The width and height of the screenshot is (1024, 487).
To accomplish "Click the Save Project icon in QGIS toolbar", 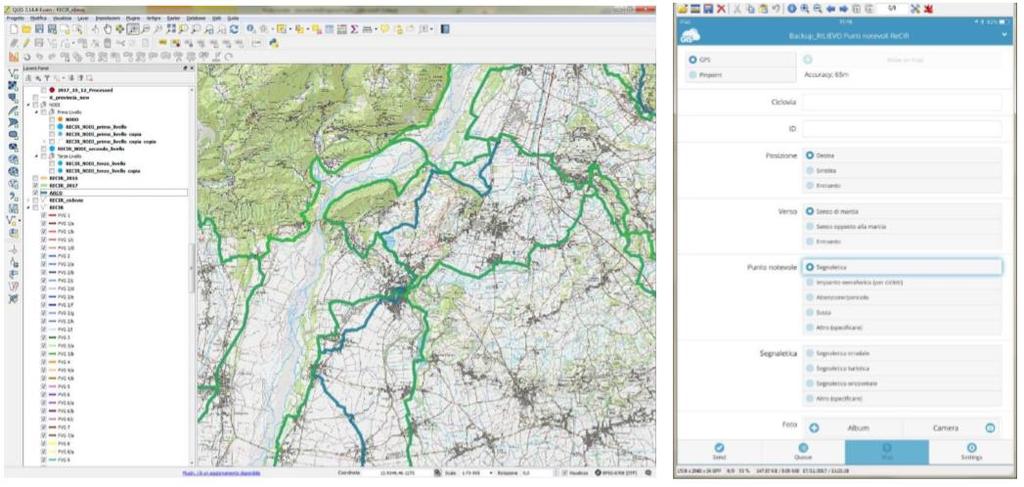I will click(39, 29).
